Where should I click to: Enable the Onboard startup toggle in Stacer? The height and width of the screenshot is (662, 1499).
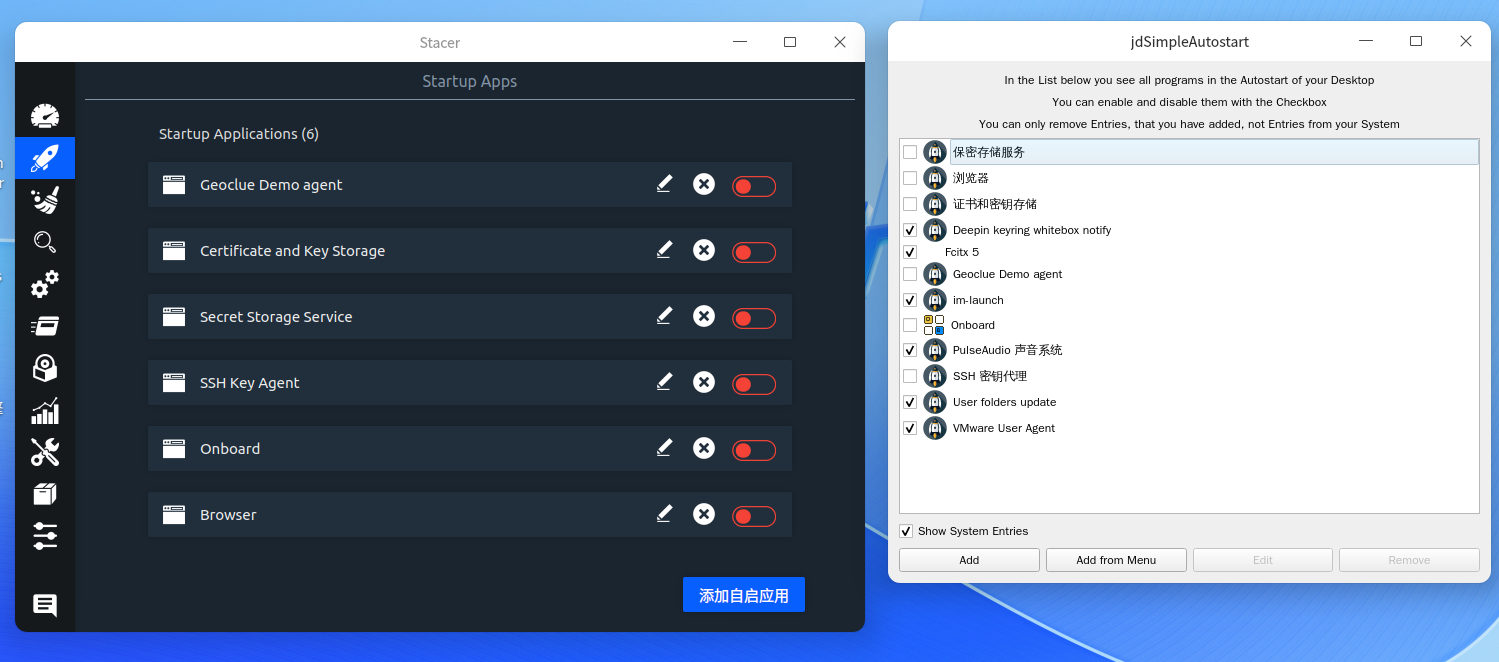point(754,450)
